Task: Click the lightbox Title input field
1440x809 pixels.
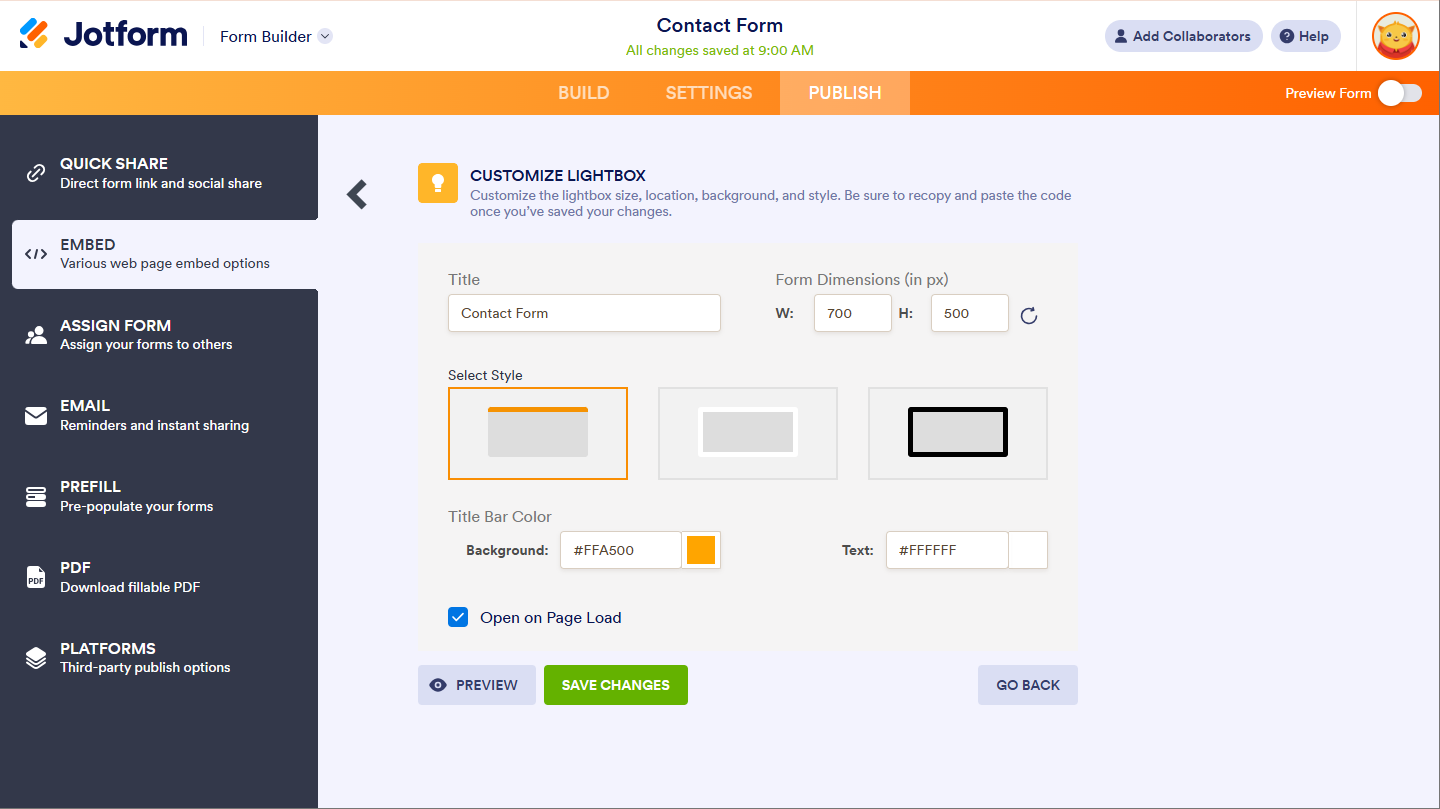Action: click(x=584, y=313)
